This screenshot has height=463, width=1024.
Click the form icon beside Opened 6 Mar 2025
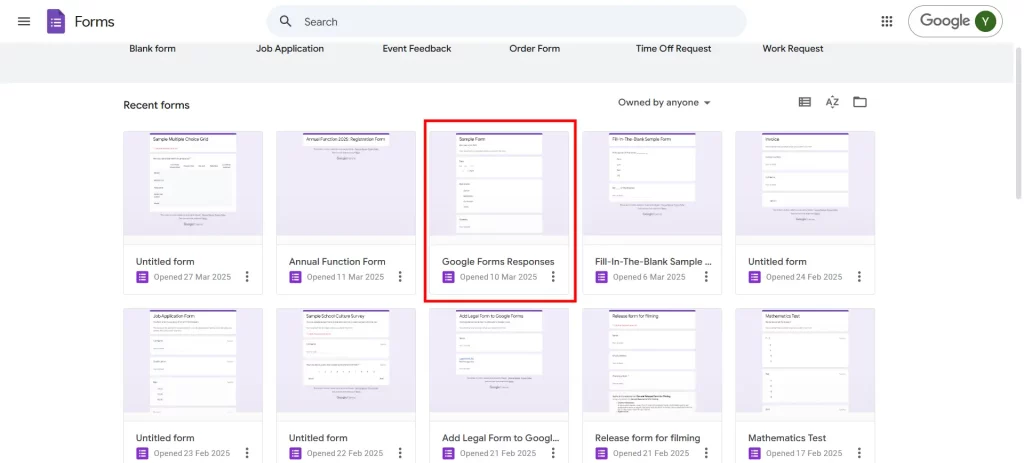point(601,277)
